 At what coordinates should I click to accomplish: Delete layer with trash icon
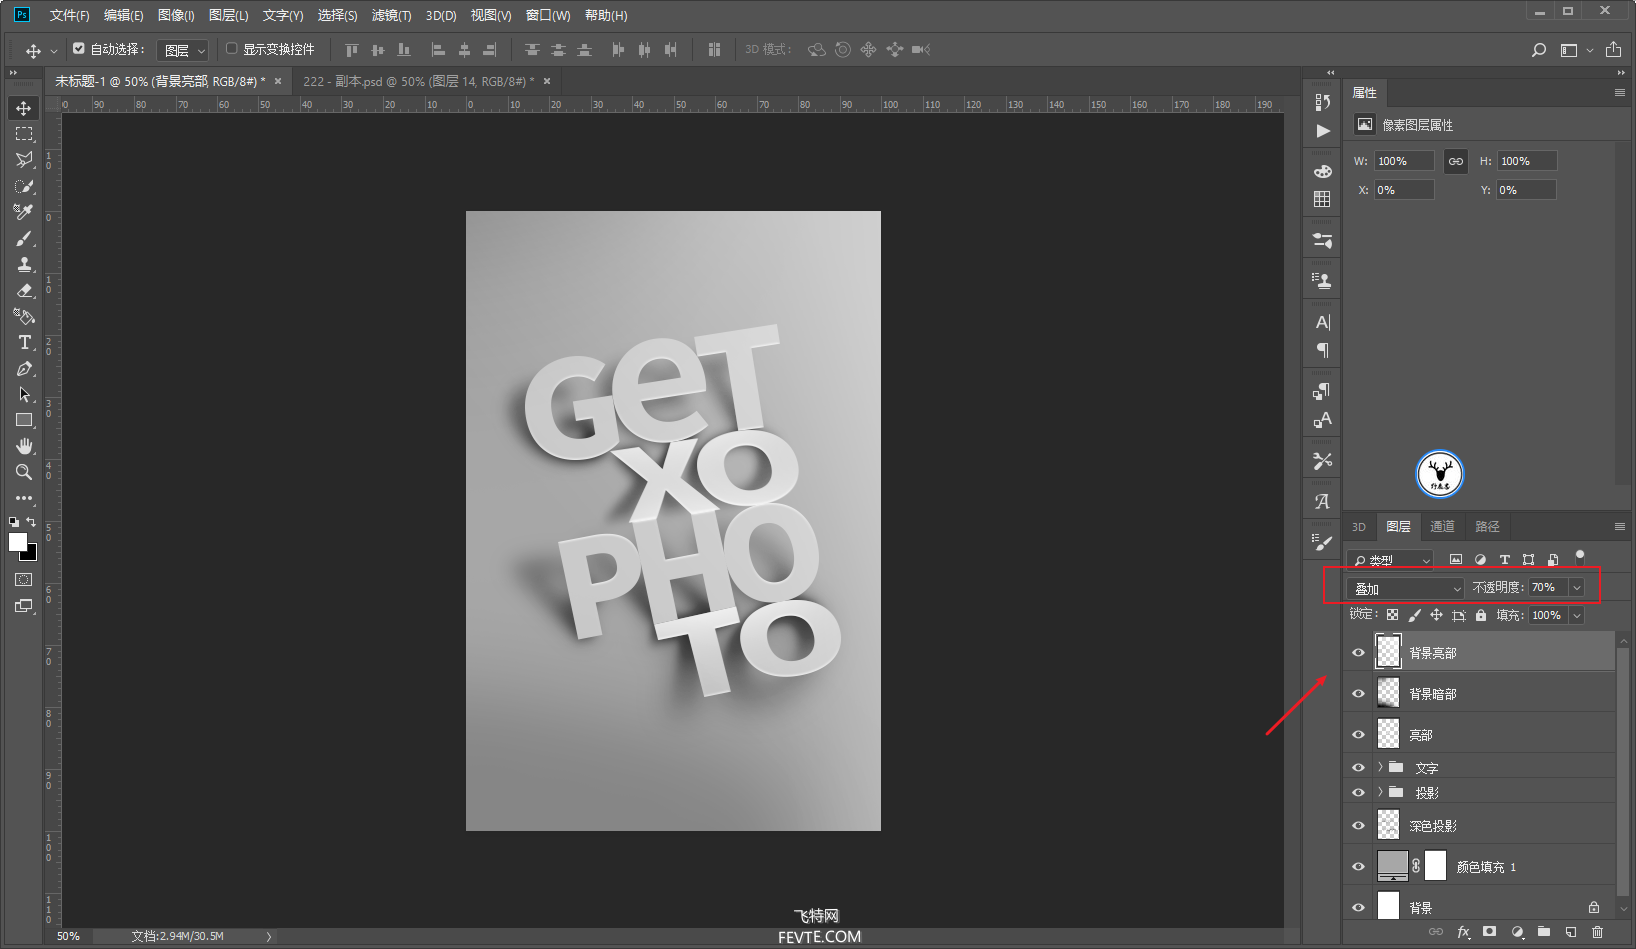pos(1597,932)
